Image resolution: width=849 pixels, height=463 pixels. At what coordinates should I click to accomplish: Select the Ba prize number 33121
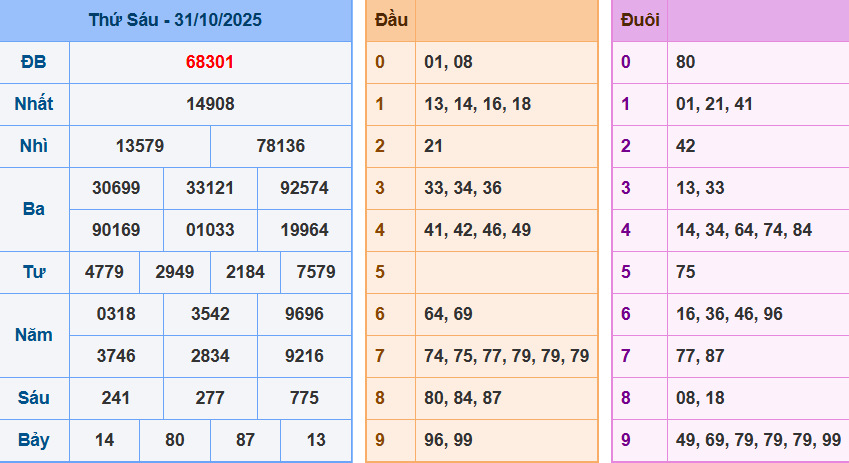210,188
